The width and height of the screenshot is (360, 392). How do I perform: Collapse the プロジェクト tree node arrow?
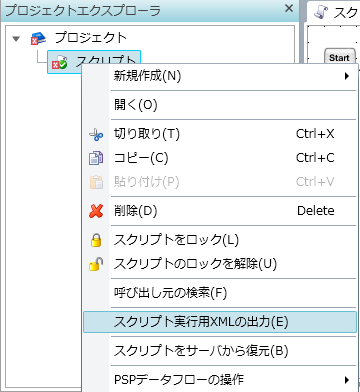coord(16,39)
